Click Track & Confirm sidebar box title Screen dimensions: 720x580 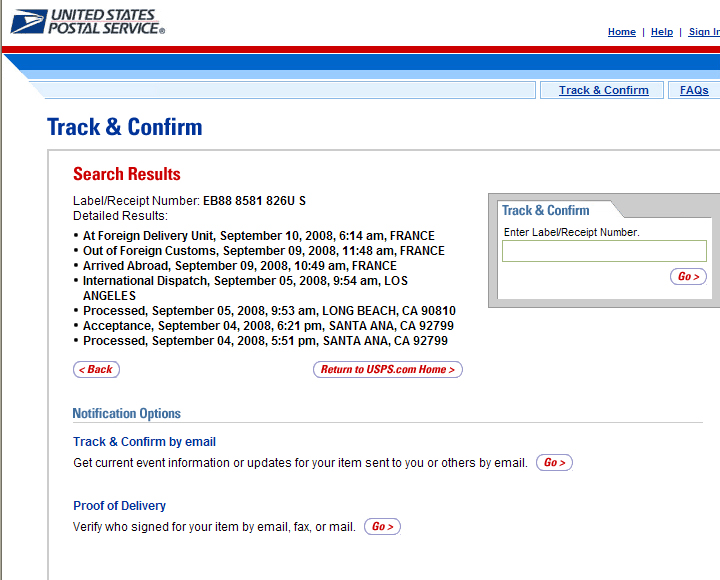[x=546, y=210]
